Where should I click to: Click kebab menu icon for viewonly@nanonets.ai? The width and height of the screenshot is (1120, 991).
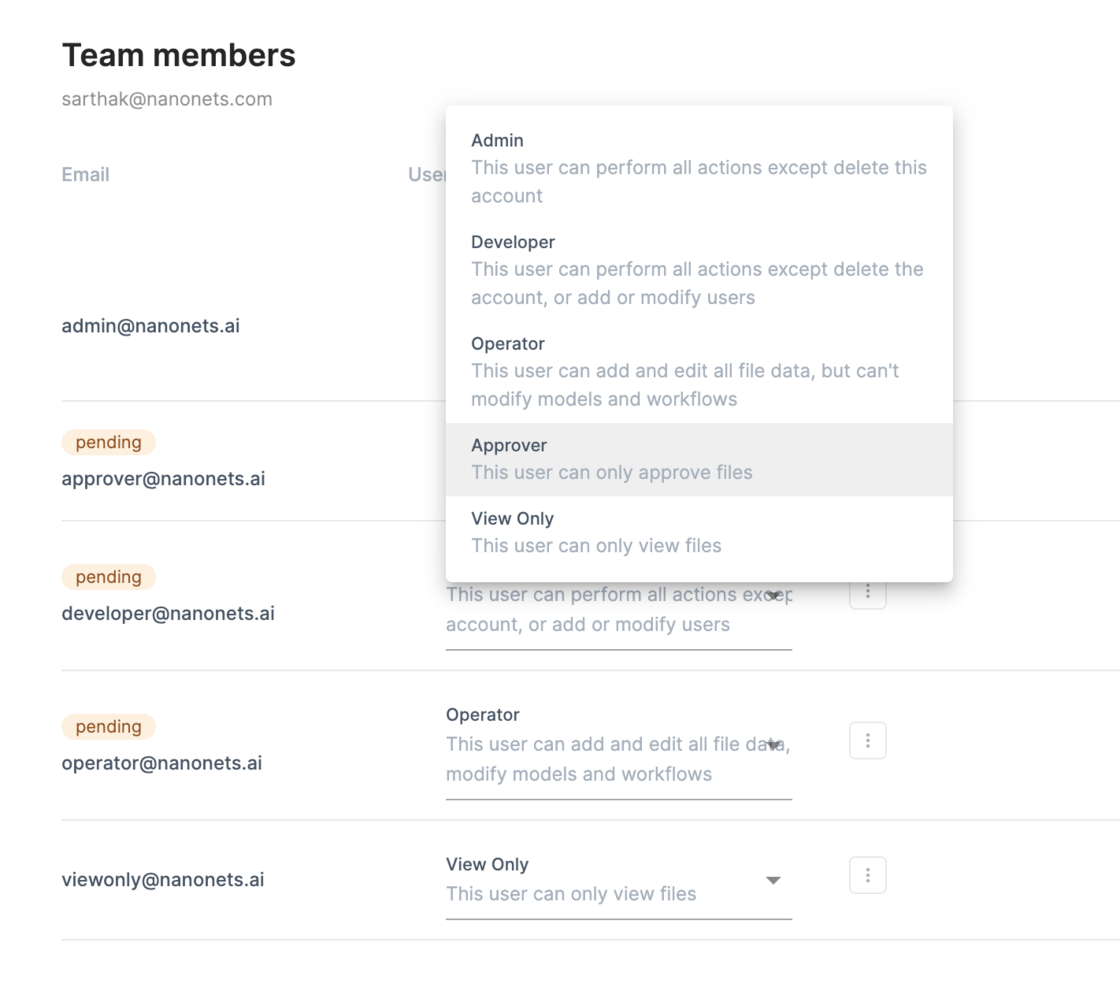(x=867, y=876)
